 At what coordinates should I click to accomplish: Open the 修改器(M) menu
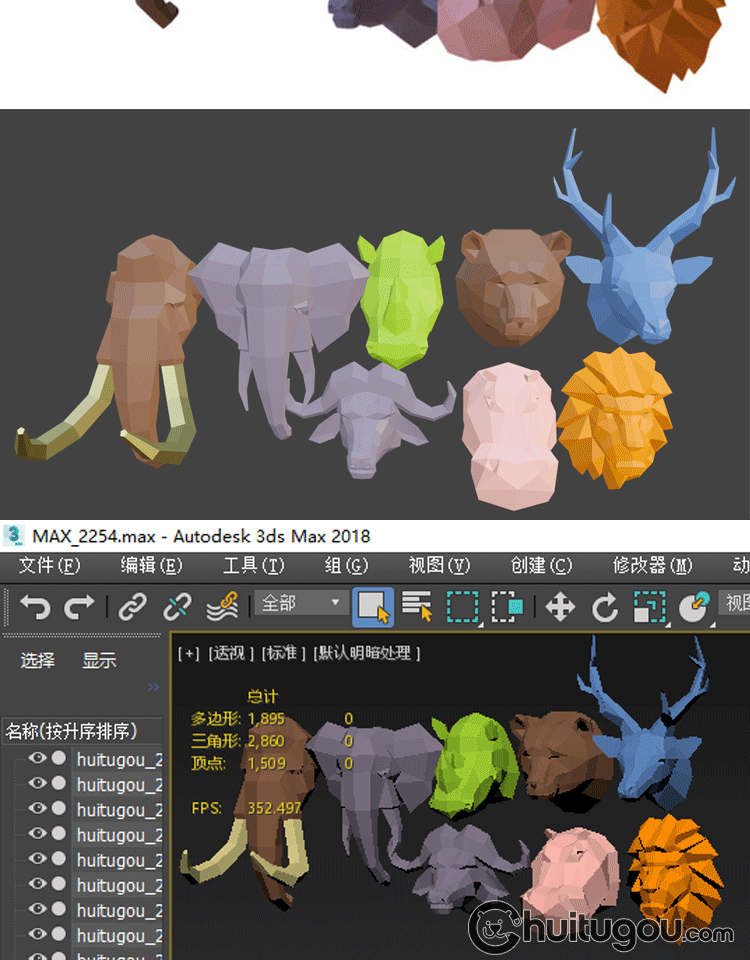point(652,566)
